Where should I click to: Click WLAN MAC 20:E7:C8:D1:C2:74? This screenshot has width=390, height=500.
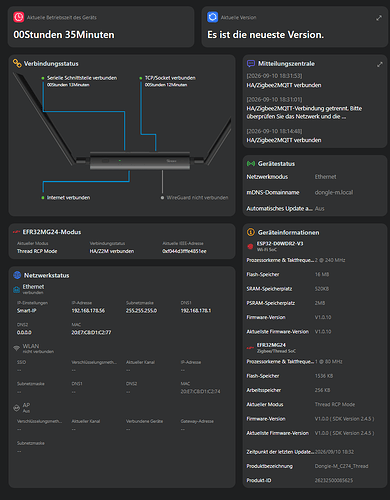[x=200, y=391]
